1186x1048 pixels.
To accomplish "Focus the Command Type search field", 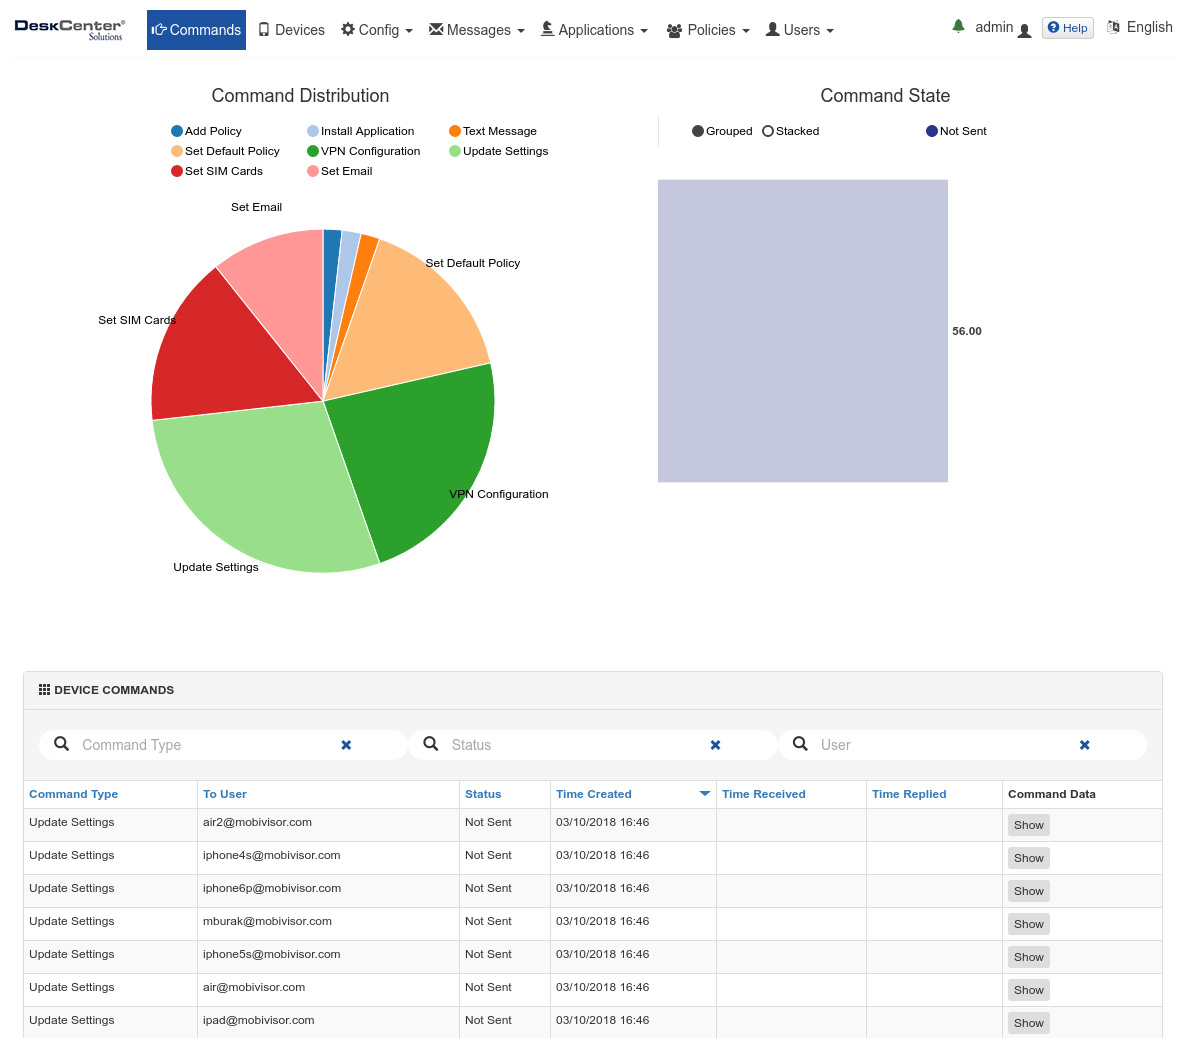I will pyautogui.click(x=205, y=745).
